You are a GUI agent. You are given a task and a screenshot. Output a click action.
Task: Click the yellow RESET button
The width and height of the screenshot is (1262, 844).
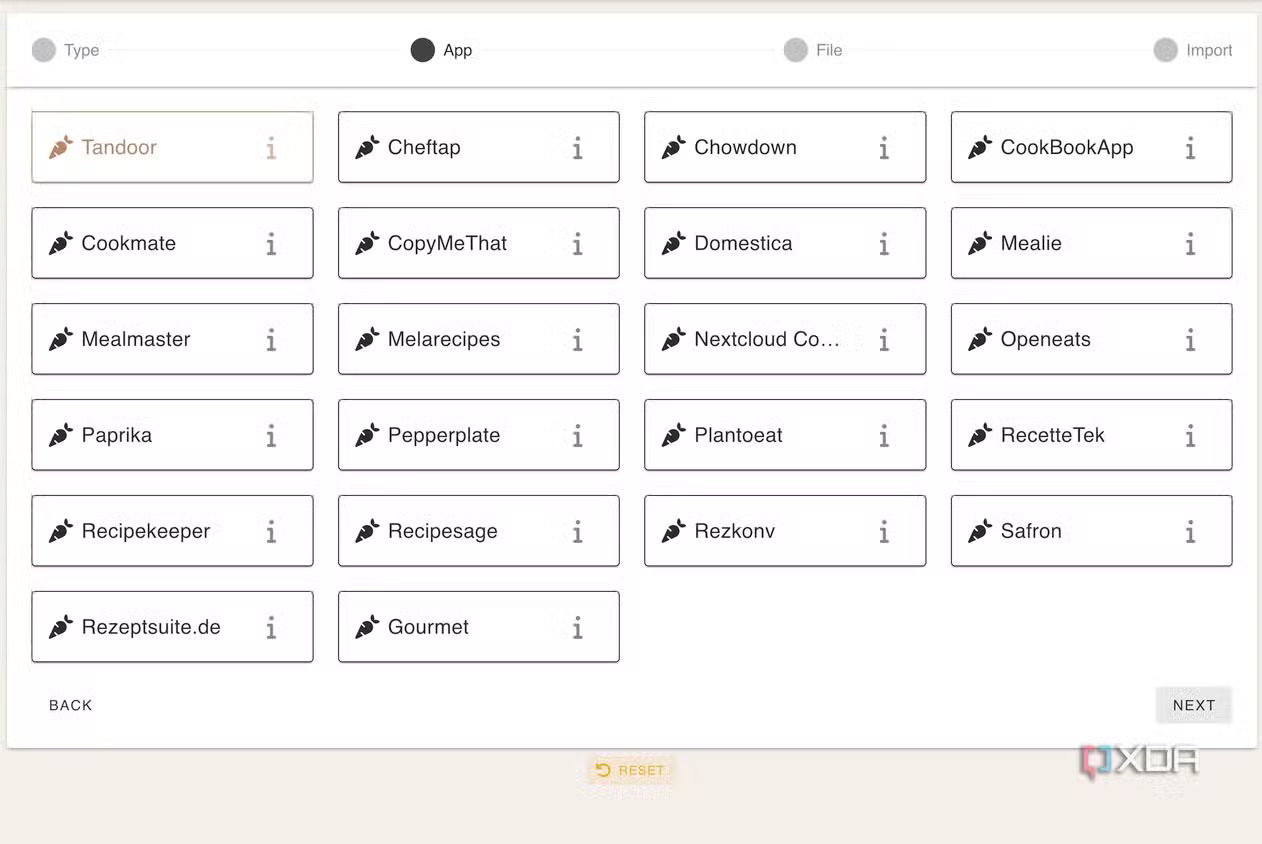630,770
